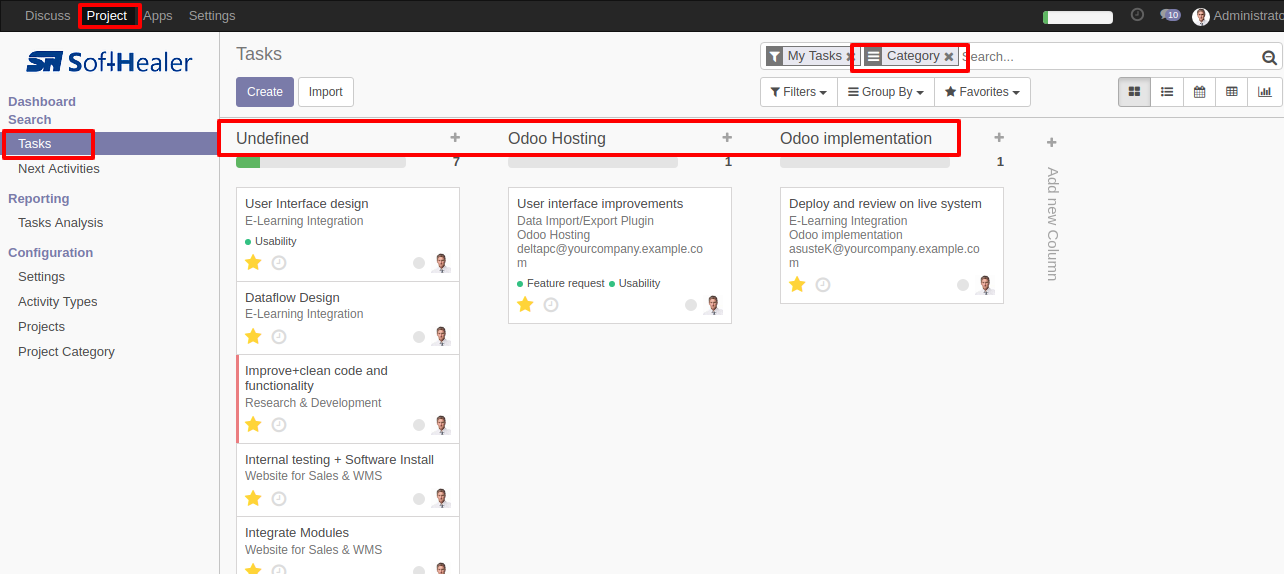Open activity clock on Deploy and review card
Viewport: 1284px width, 574px height.
pos(823,285)
